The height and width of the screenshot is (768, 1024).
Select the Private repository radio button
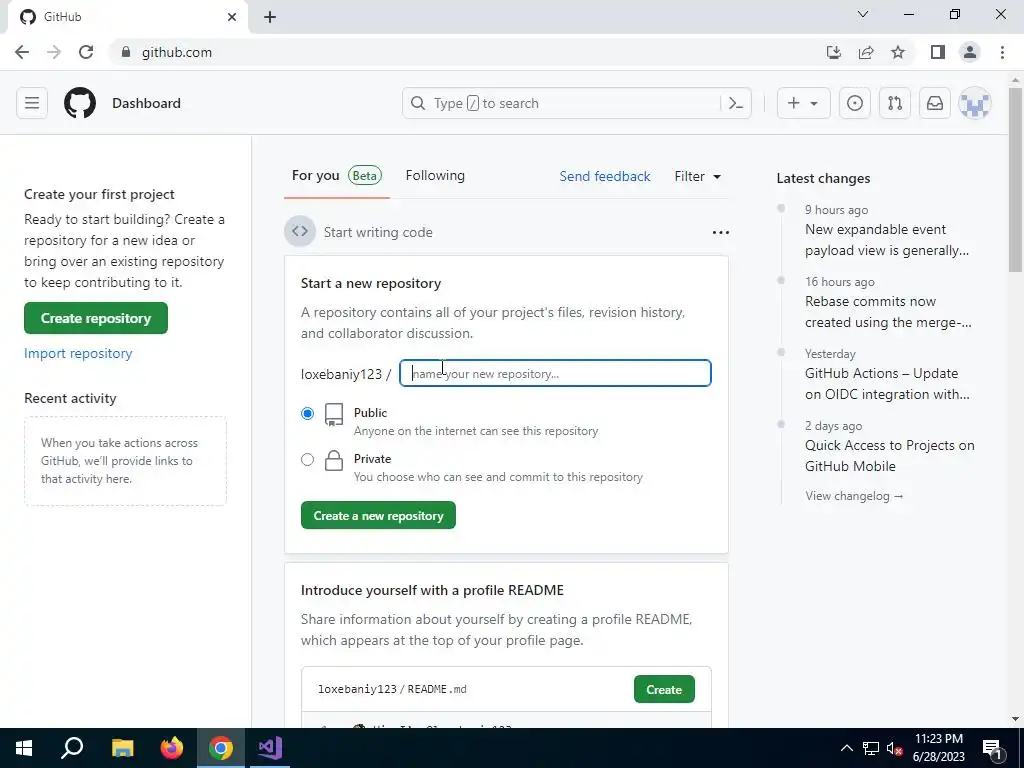click(307, 460)
